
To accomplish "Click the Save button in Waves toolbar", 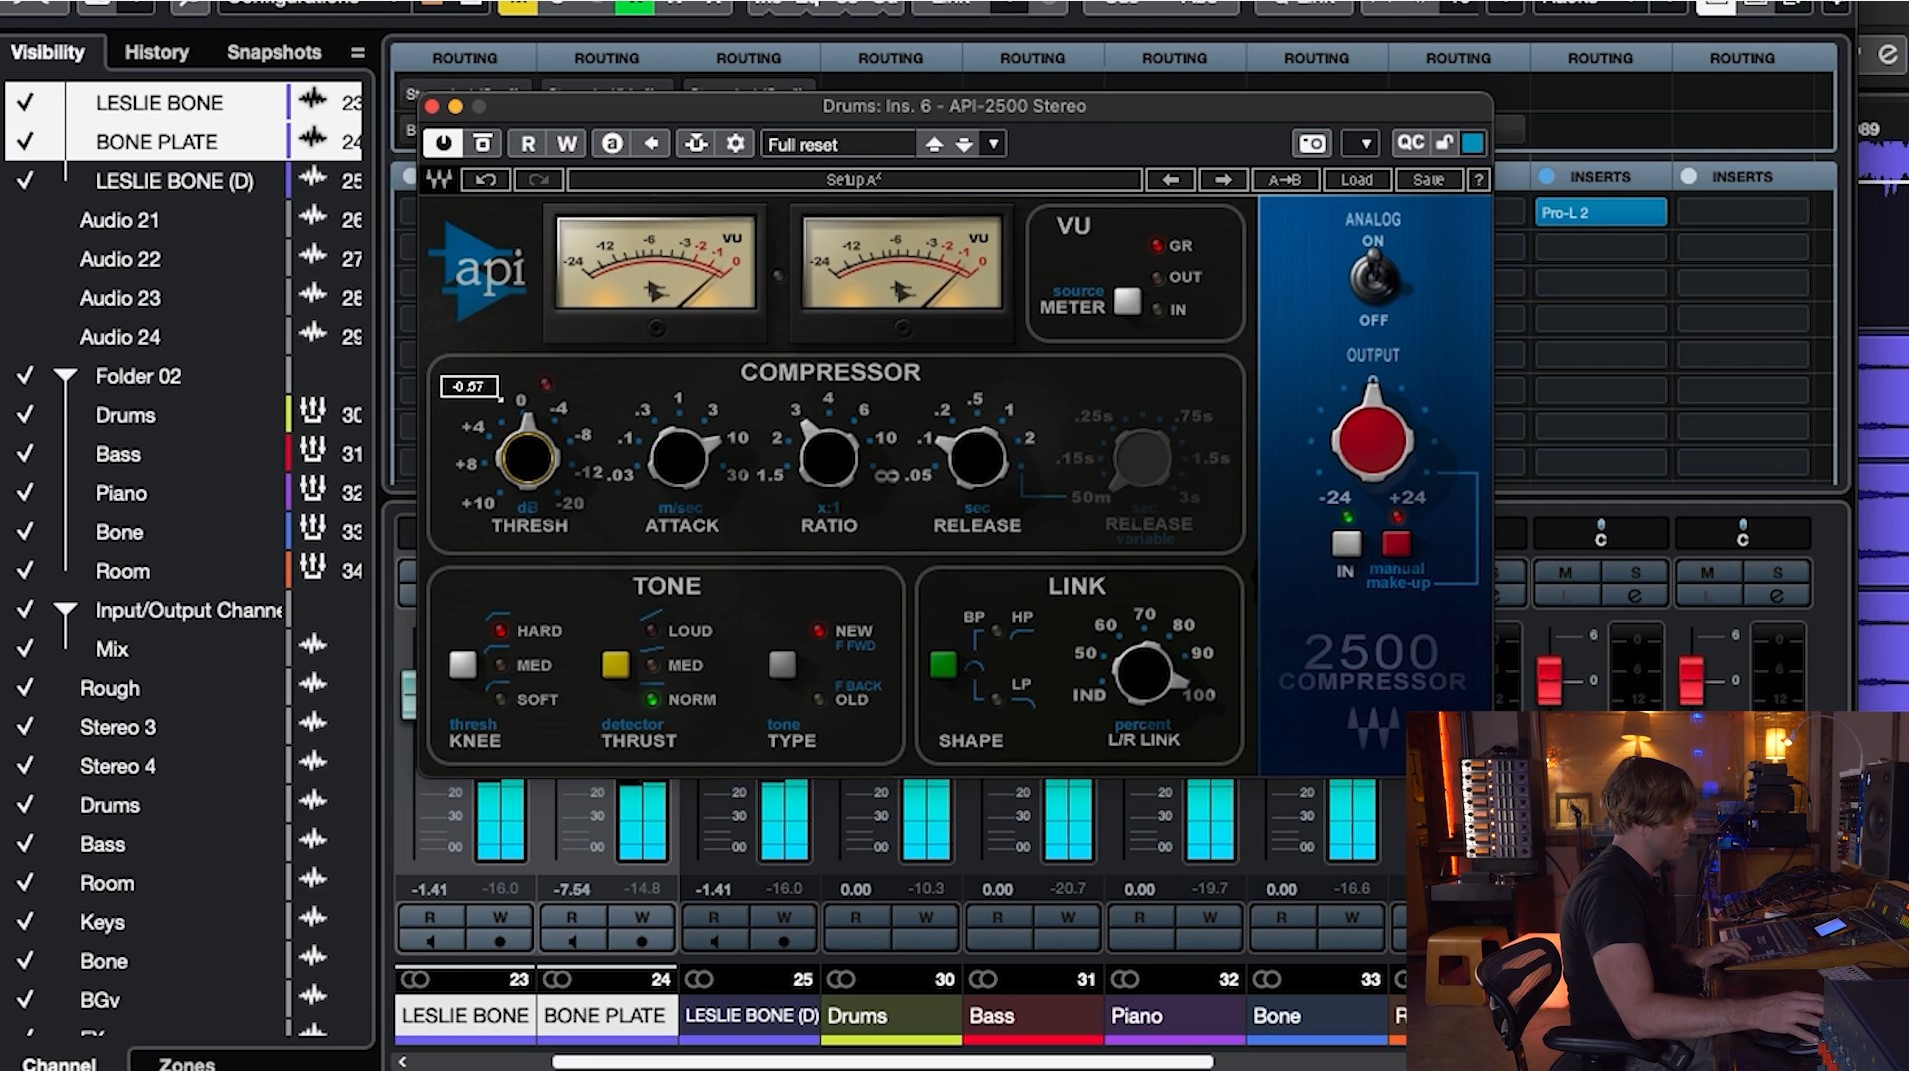I will [1428, 180].
